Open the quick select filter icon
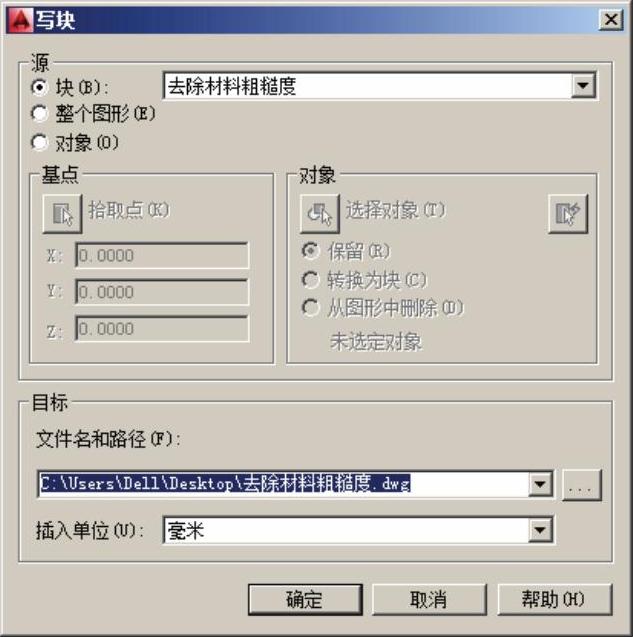The height and width of the screenshot is (637, 633). click(568, 213)
